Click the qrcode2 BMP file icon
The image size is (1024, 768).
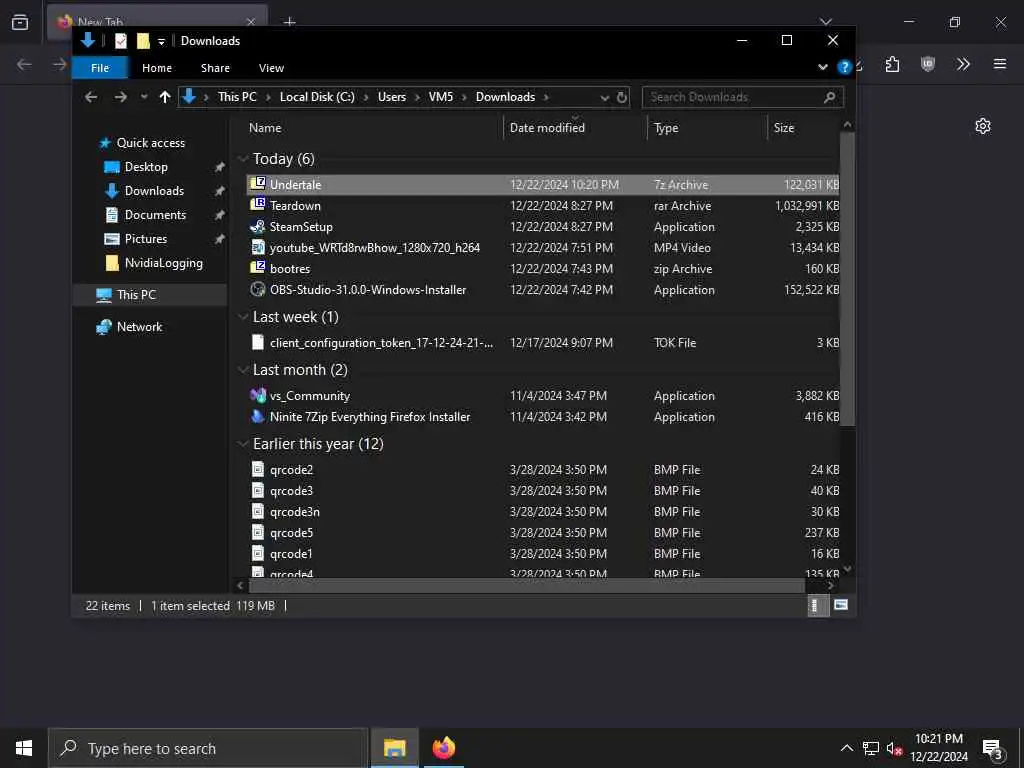click(258, 470)
